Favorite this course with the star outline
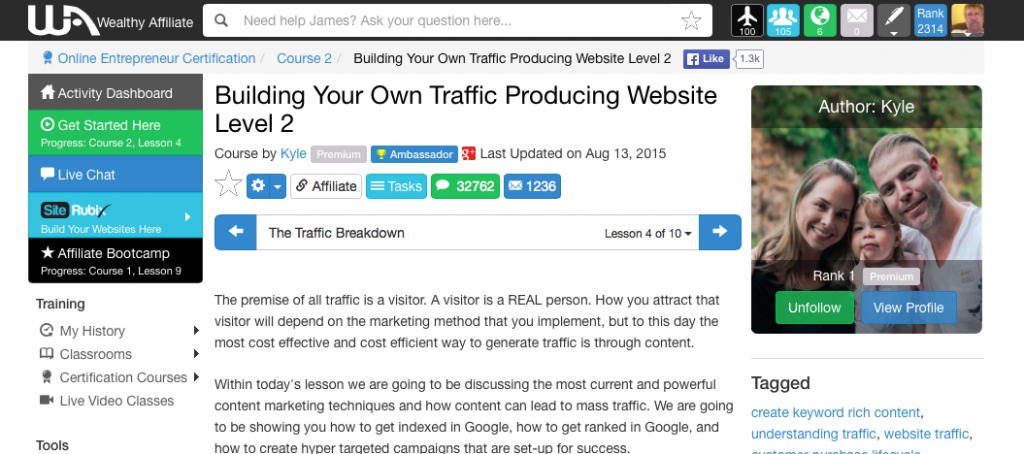 pos(229,186)
